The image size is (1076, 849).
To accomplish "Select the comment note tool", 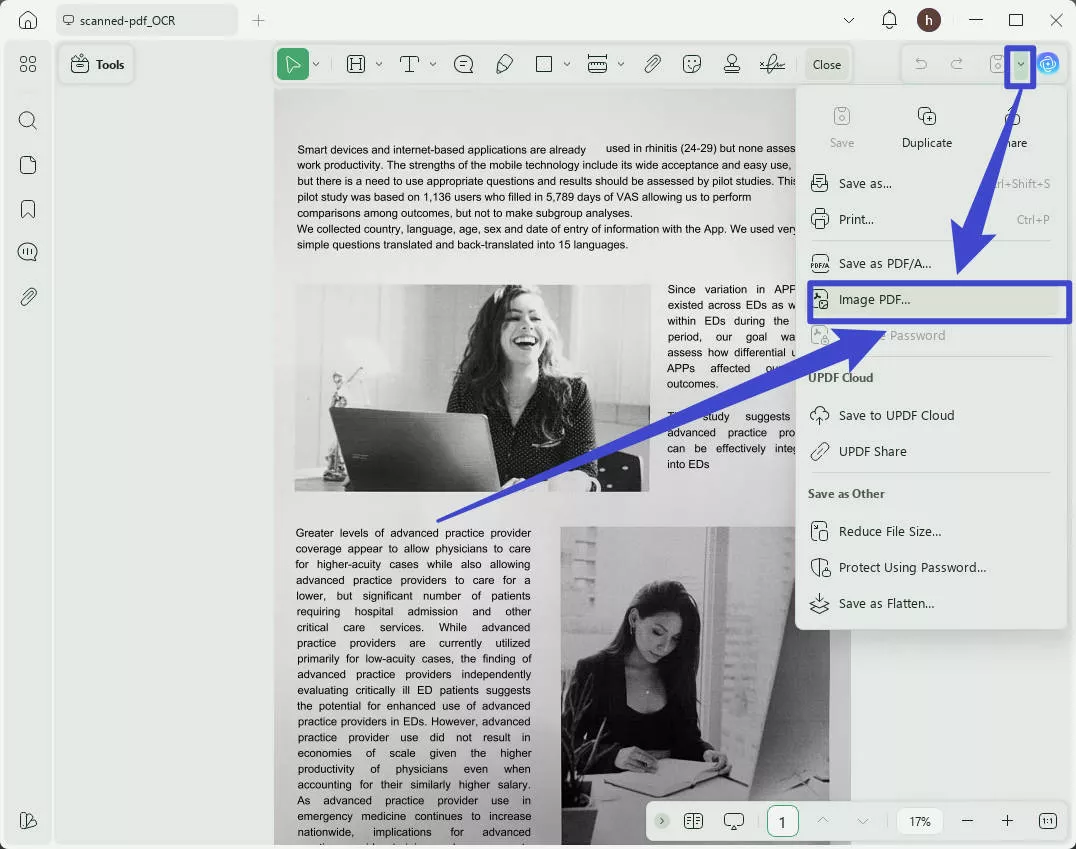I will point(464,64).
